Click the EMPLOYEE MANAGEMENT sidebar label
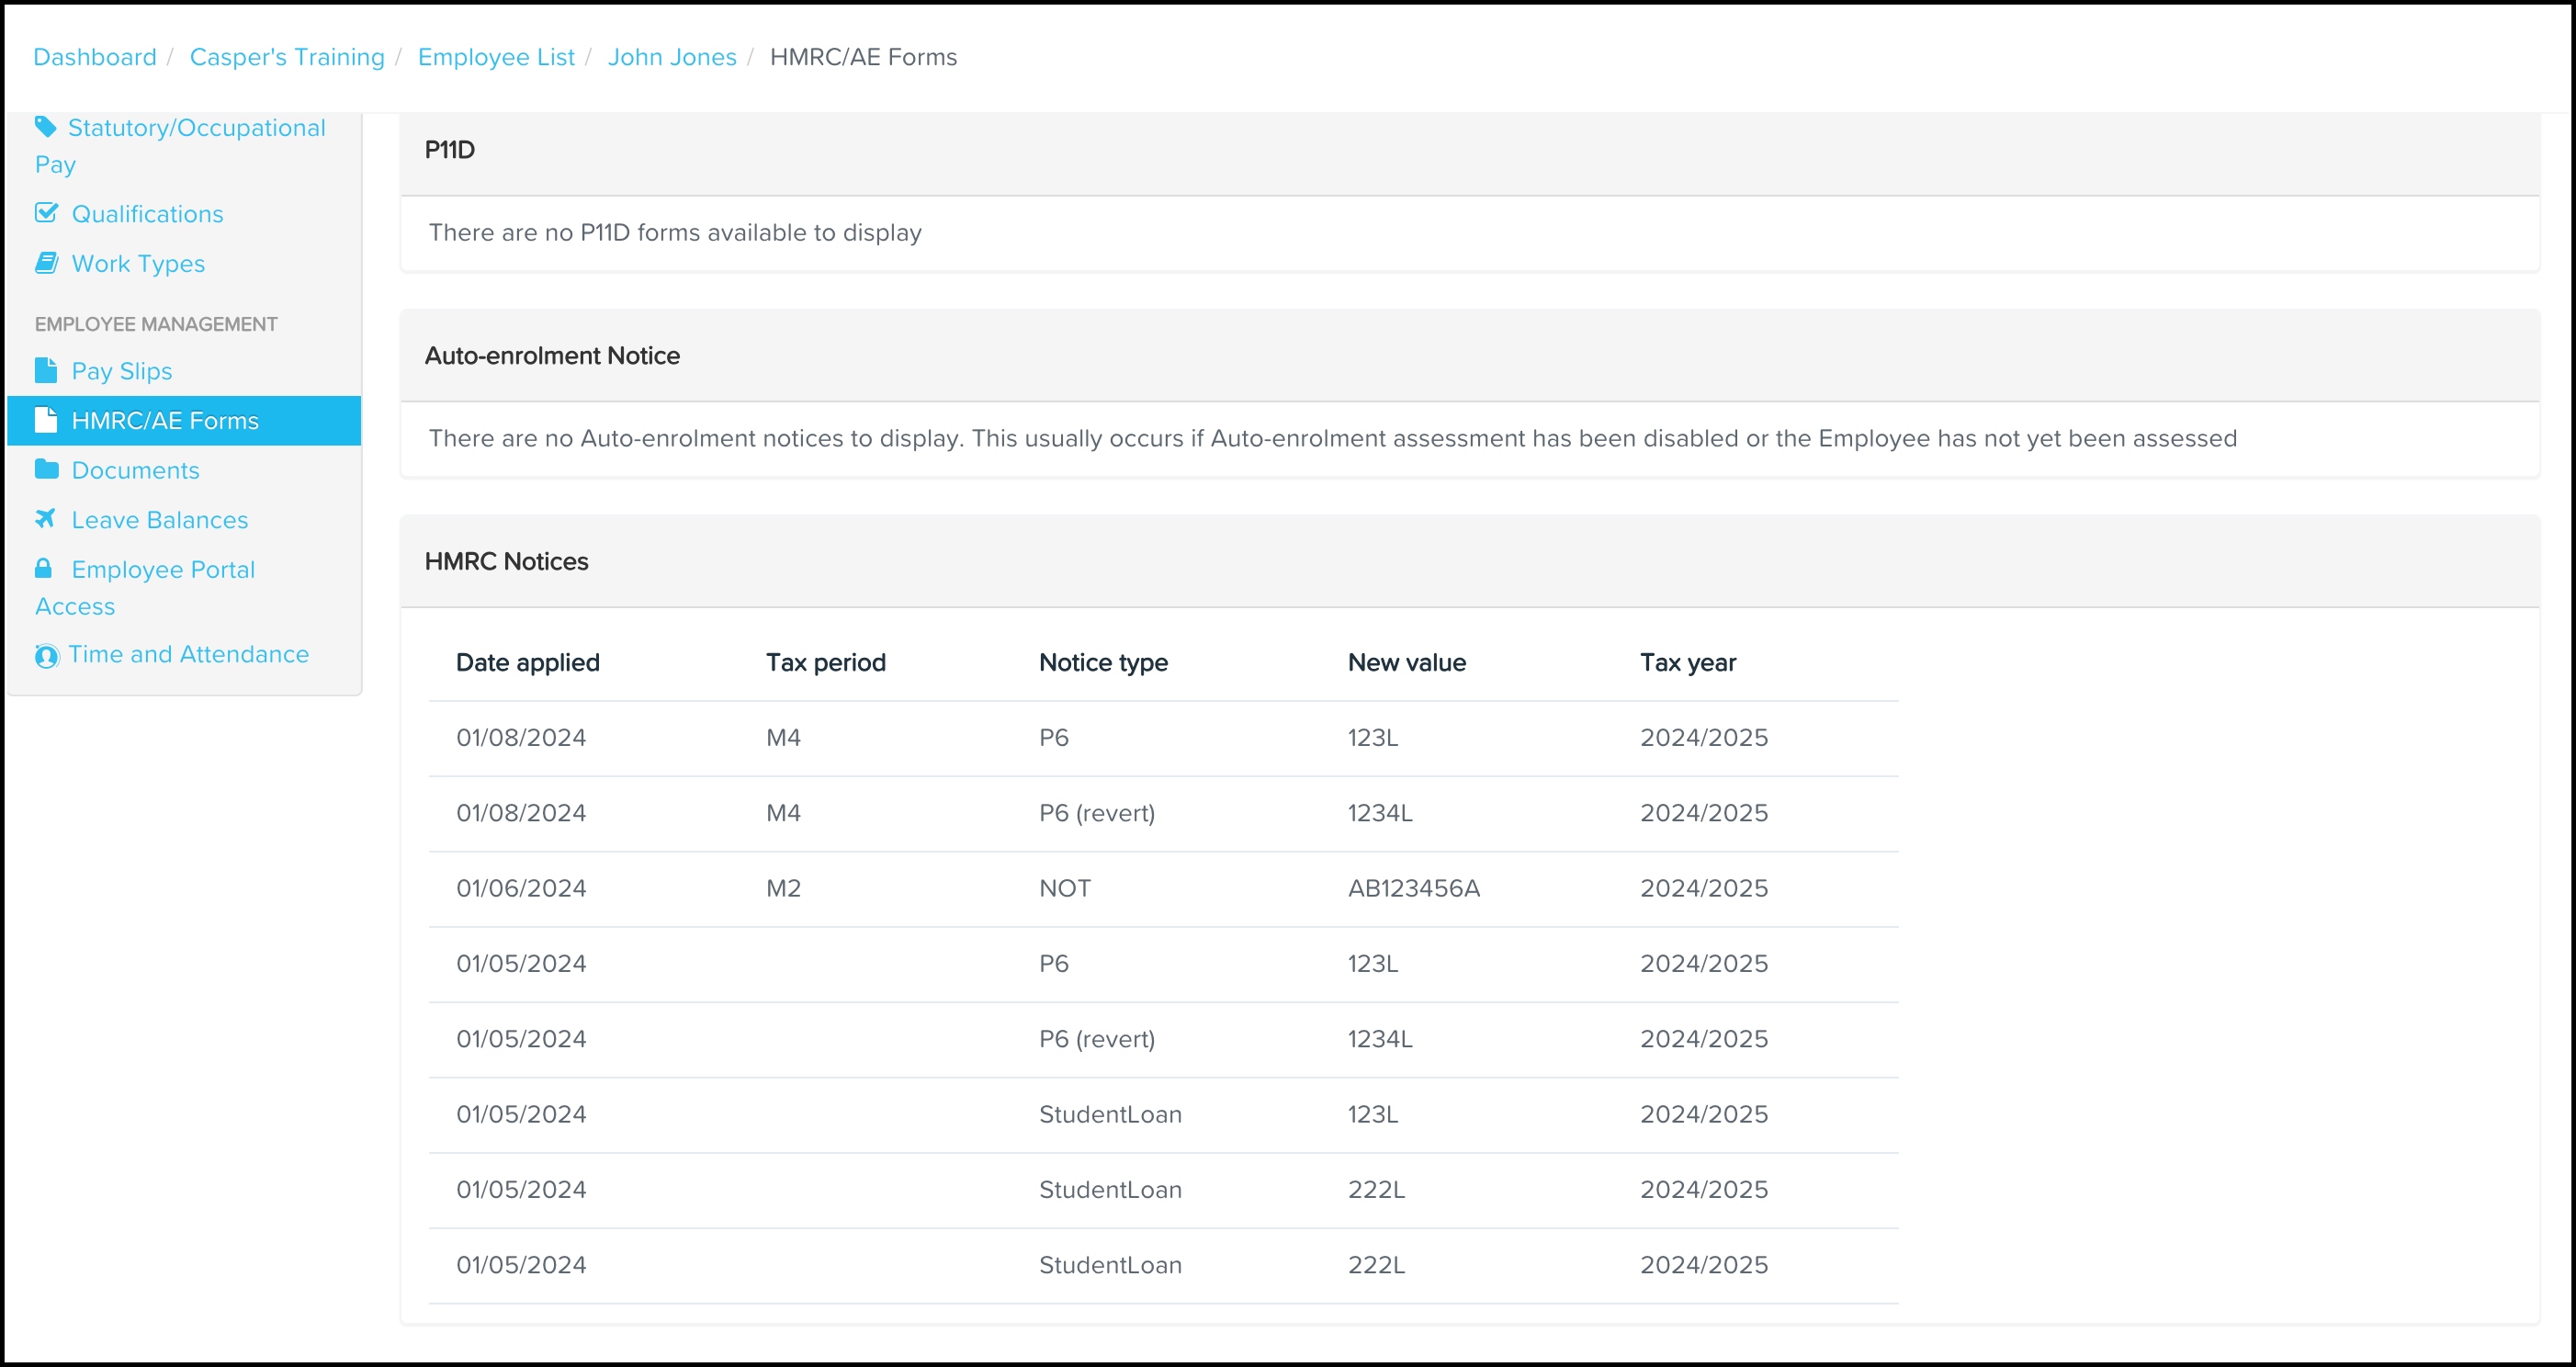This screenshot has width=2576, height=1367. (156, 324)
